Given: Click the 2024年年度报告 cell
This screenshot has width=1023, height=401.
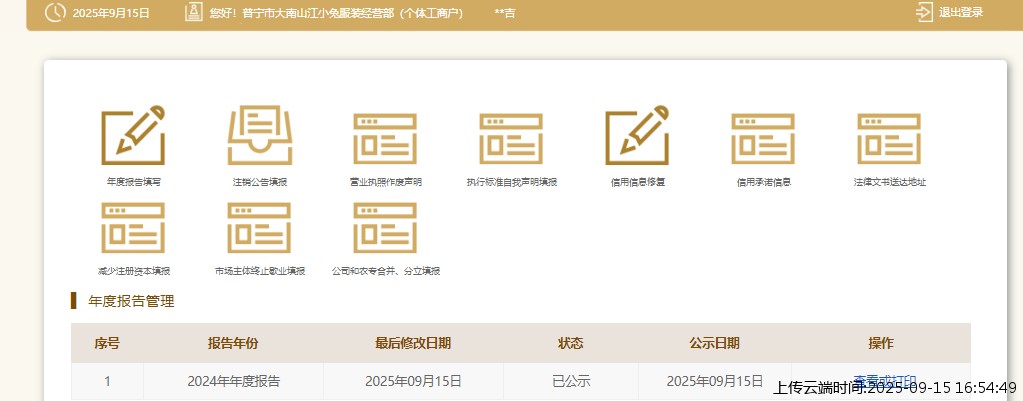Looking at the screenshot, I should coord(233,381).
